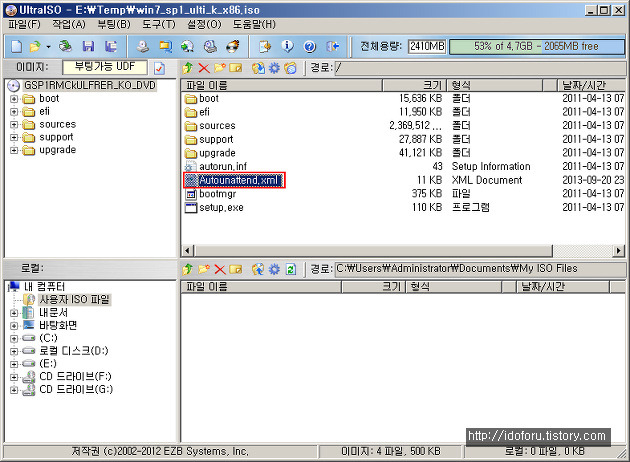Expand the (C:) drive node

tap(14, 338)
